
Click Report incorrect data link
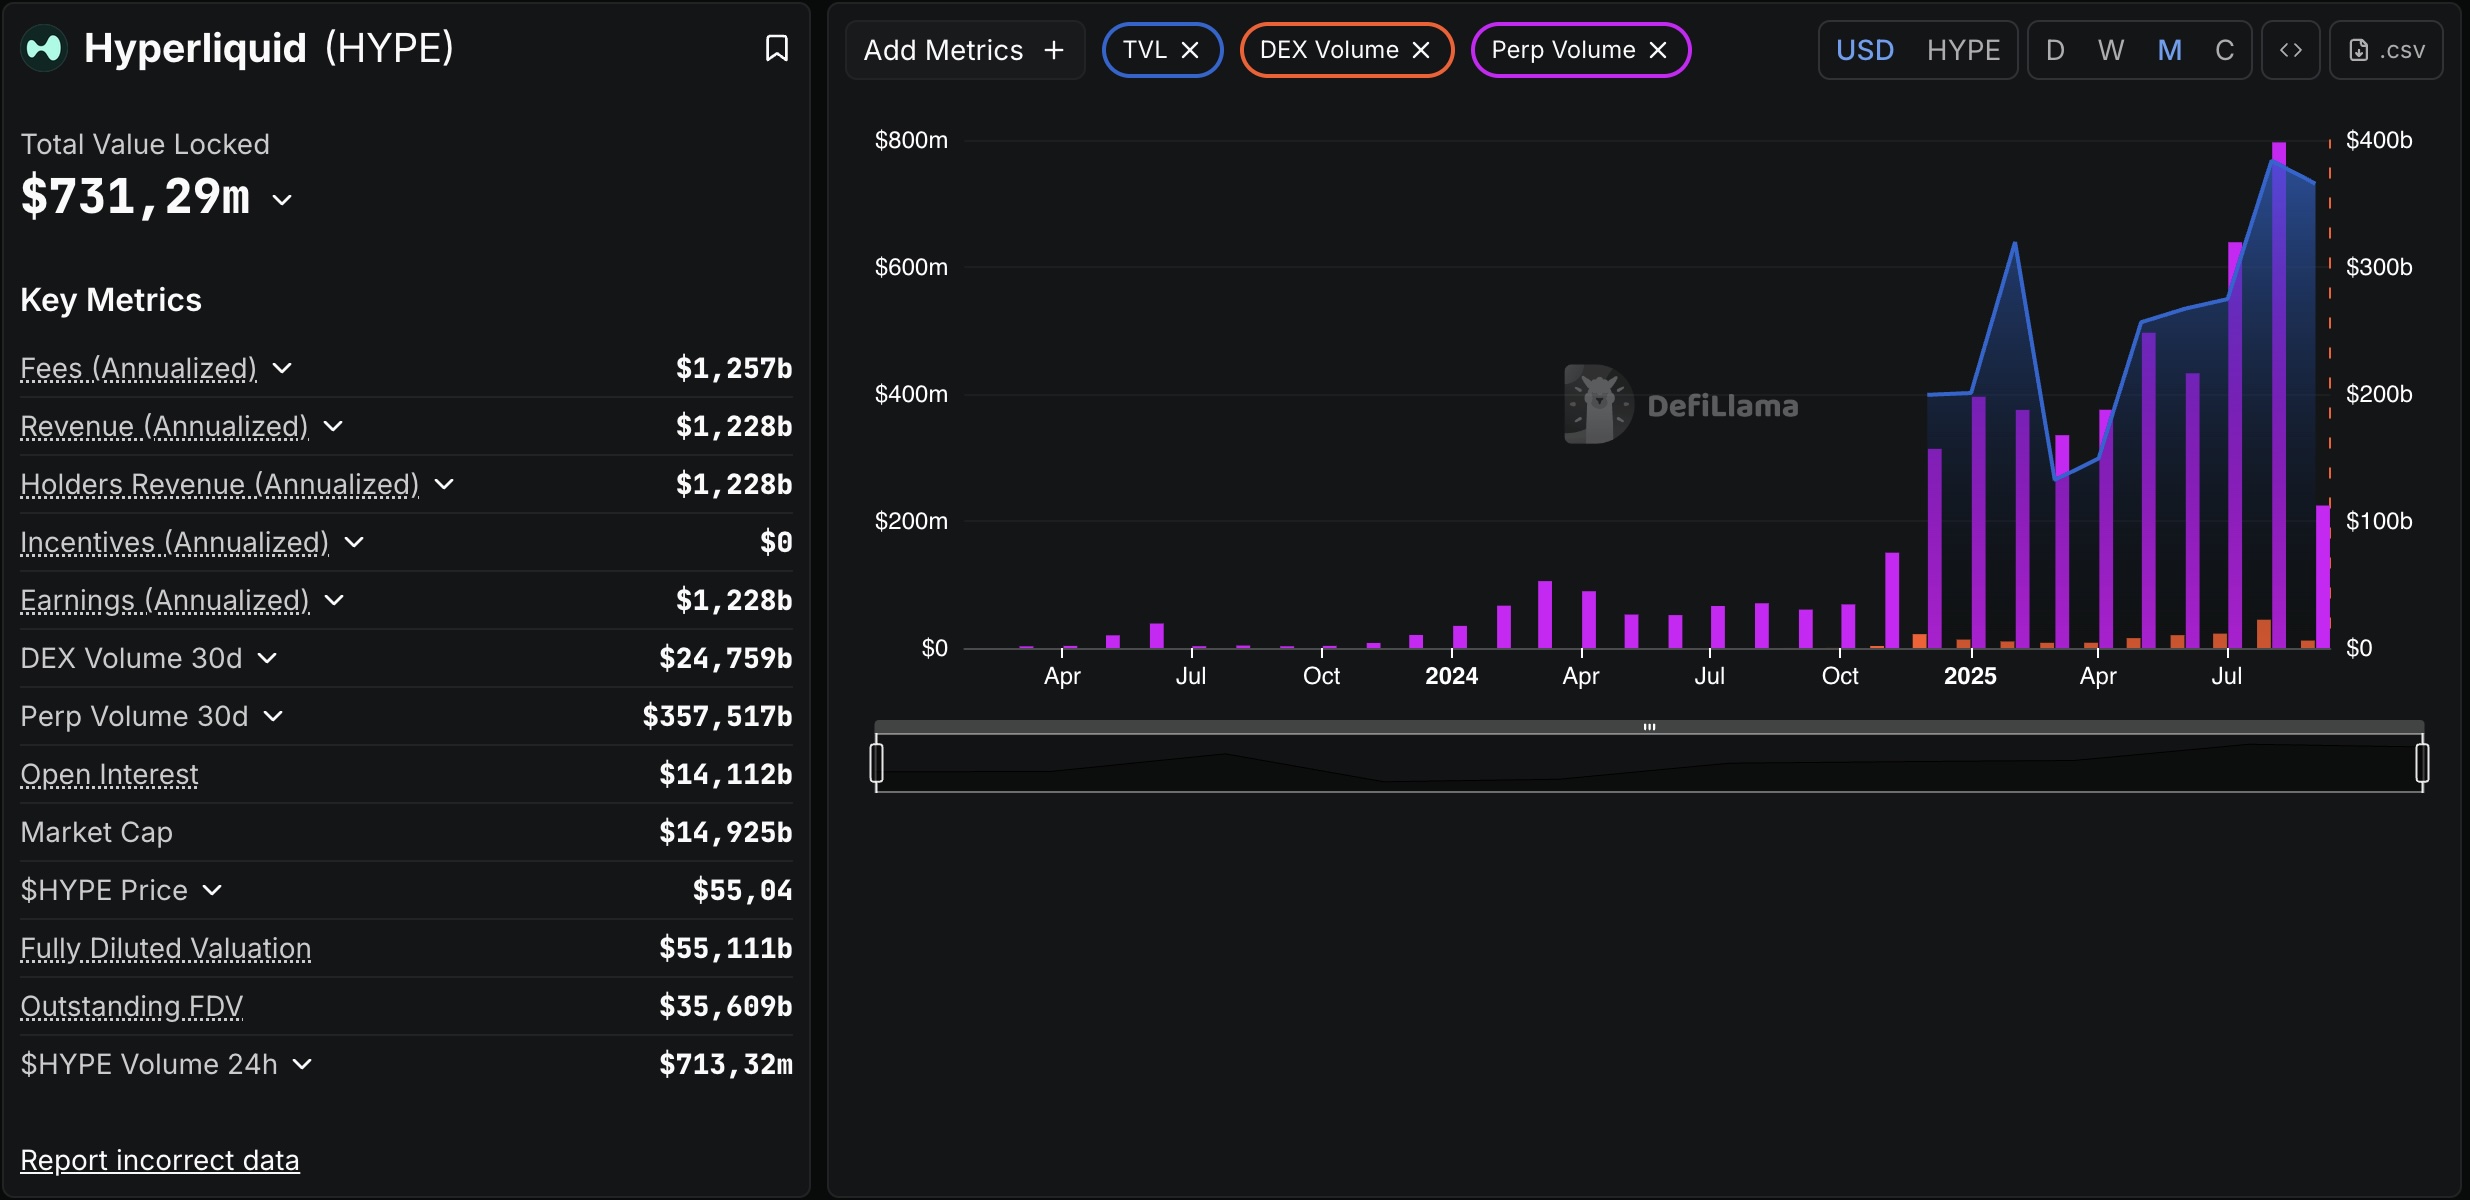pos(160,1160)
